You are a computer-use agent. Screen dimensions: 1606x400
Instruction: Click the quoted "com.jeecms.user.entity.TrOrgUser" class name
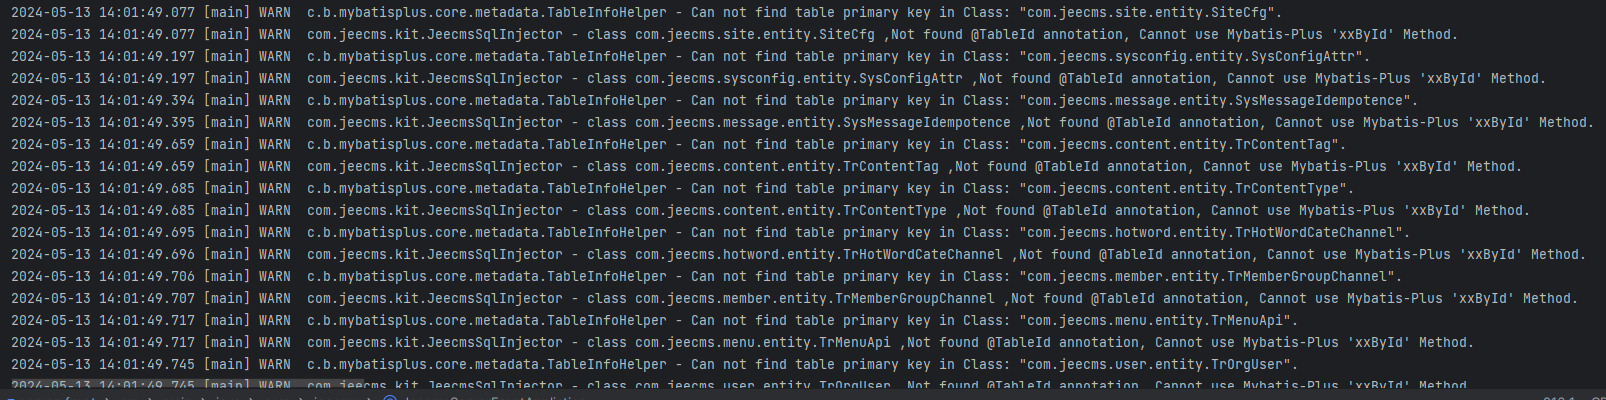pyautogui.click(x=1157, y=364)
